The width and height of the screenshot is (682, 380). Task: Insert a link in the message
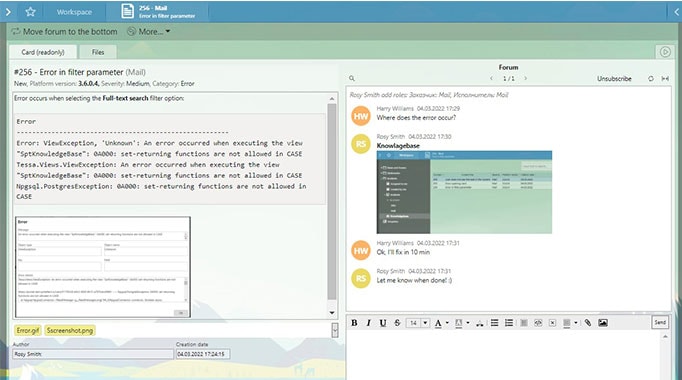pos(538,323)
